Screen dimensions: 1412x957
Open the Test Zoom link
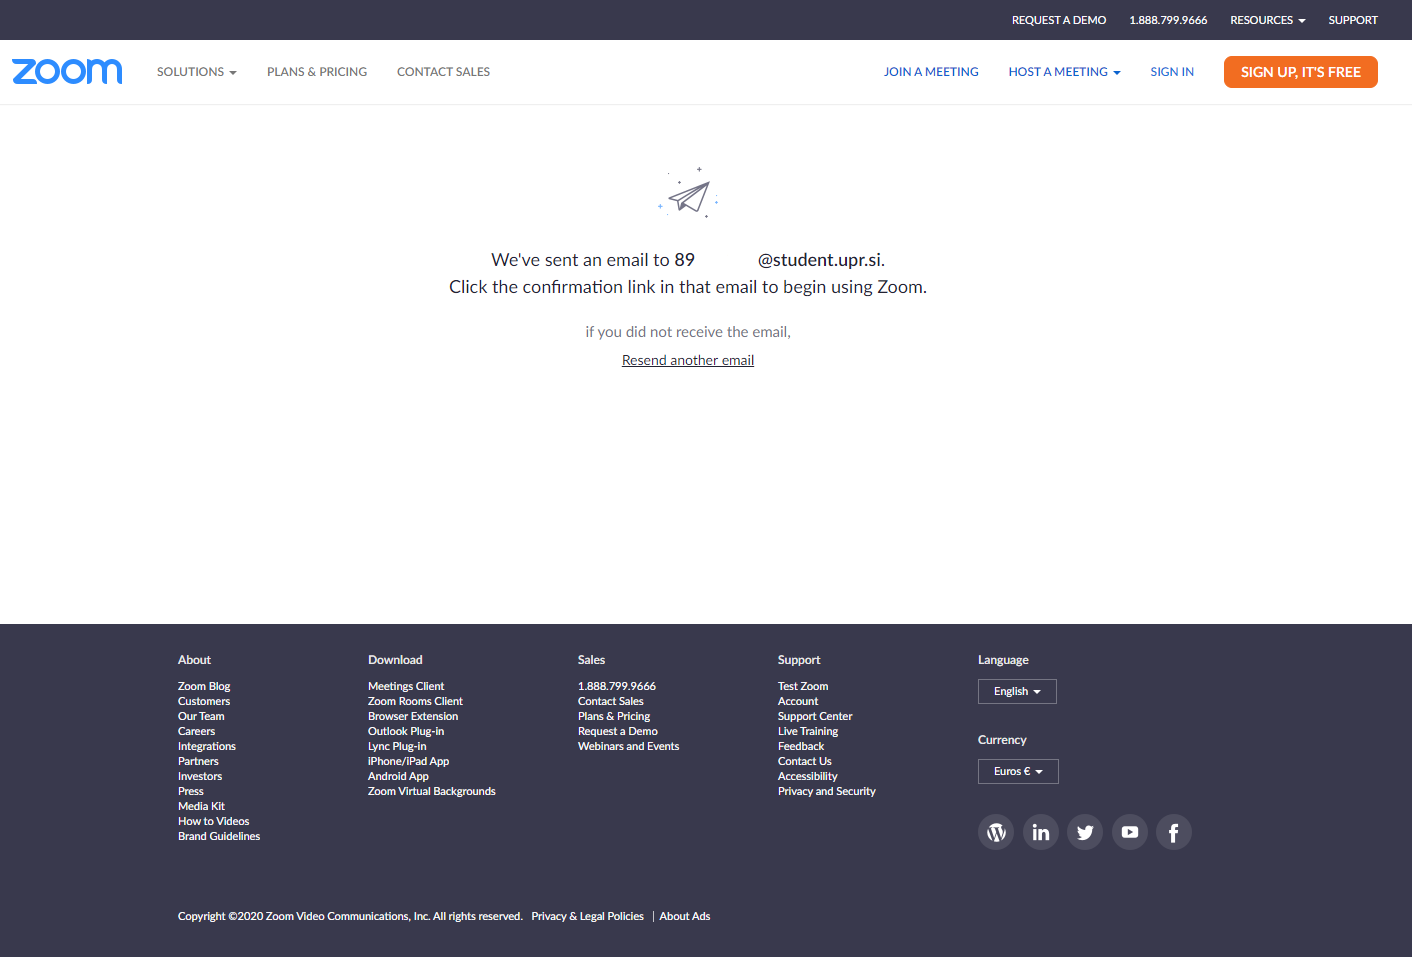pos(803,686)
